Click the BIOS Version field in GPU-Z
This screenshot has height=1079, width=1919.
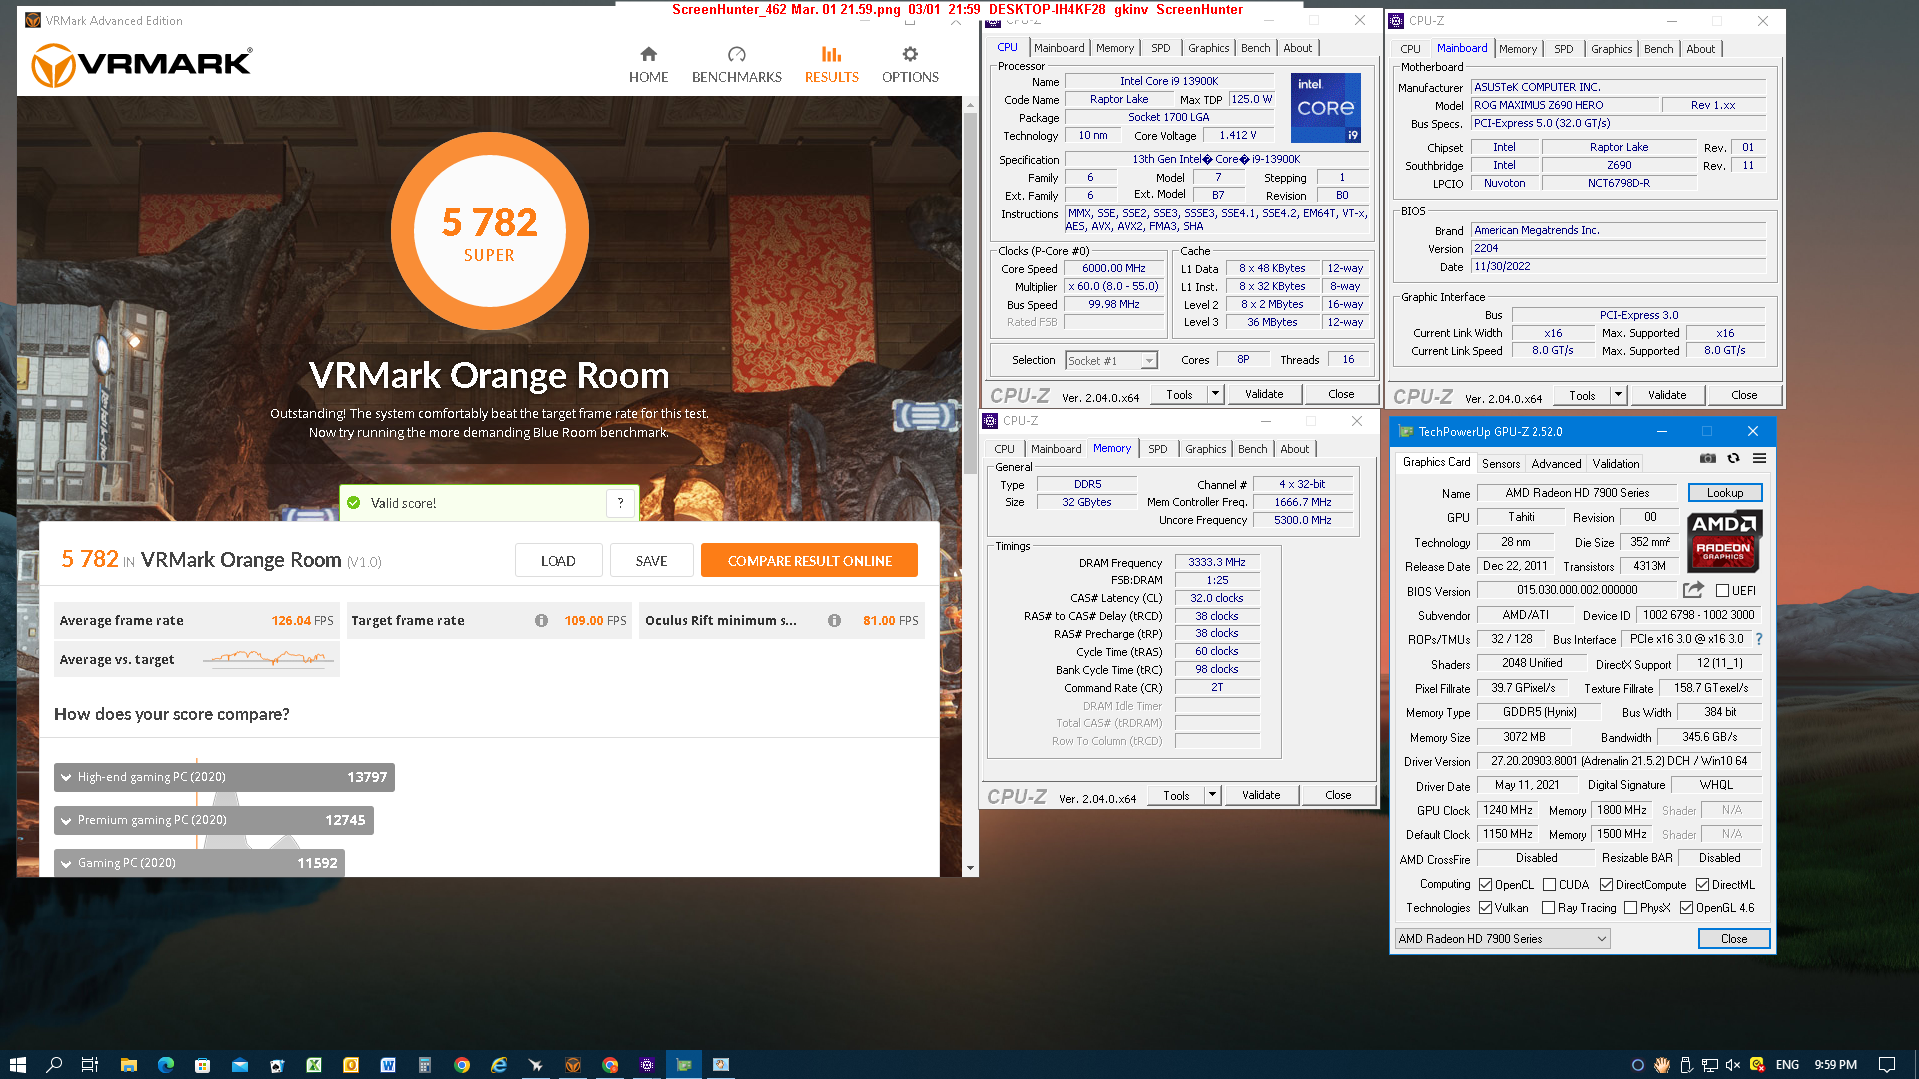[1575, 591]
